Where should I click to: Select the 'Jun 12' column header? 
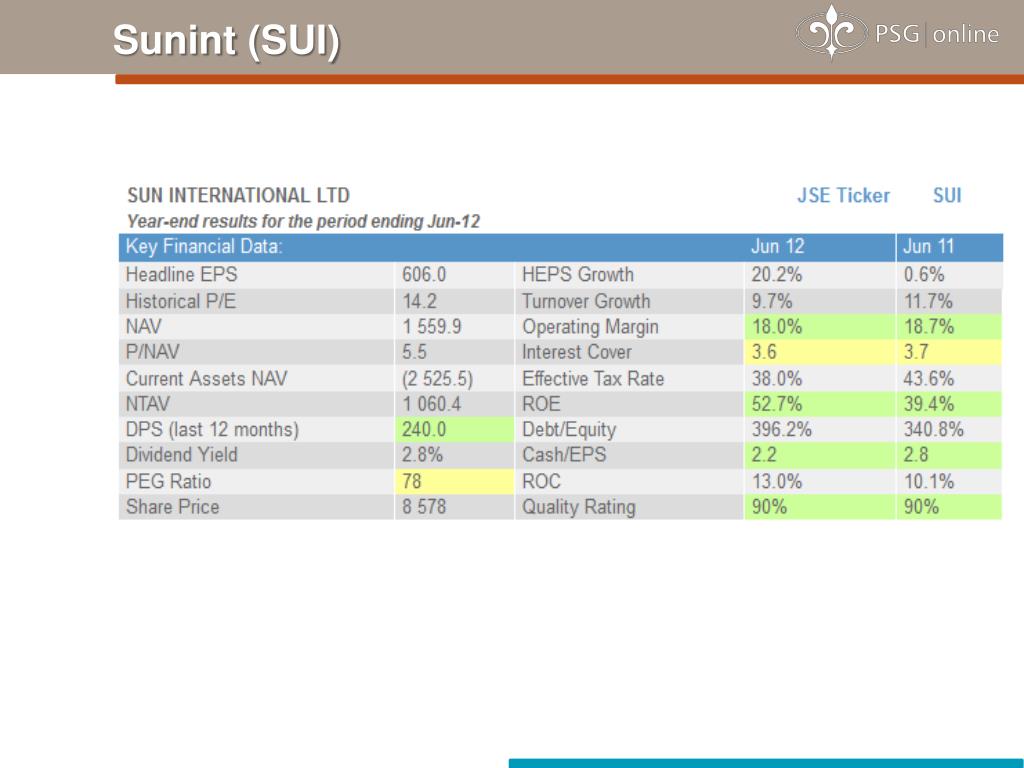777,247
